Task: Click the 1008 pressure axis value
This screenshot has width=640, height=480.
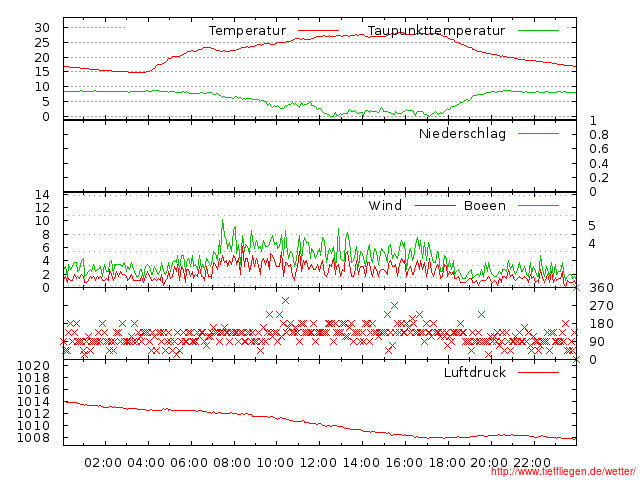Action: (33, 438)
